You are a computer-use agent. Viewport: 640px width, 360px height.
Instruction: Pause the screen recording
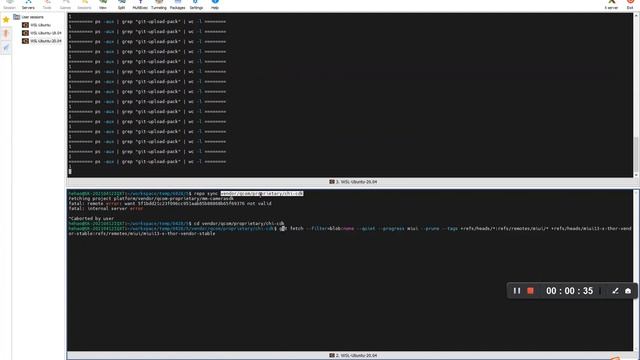pyautogui.click(x=517, y=291)
